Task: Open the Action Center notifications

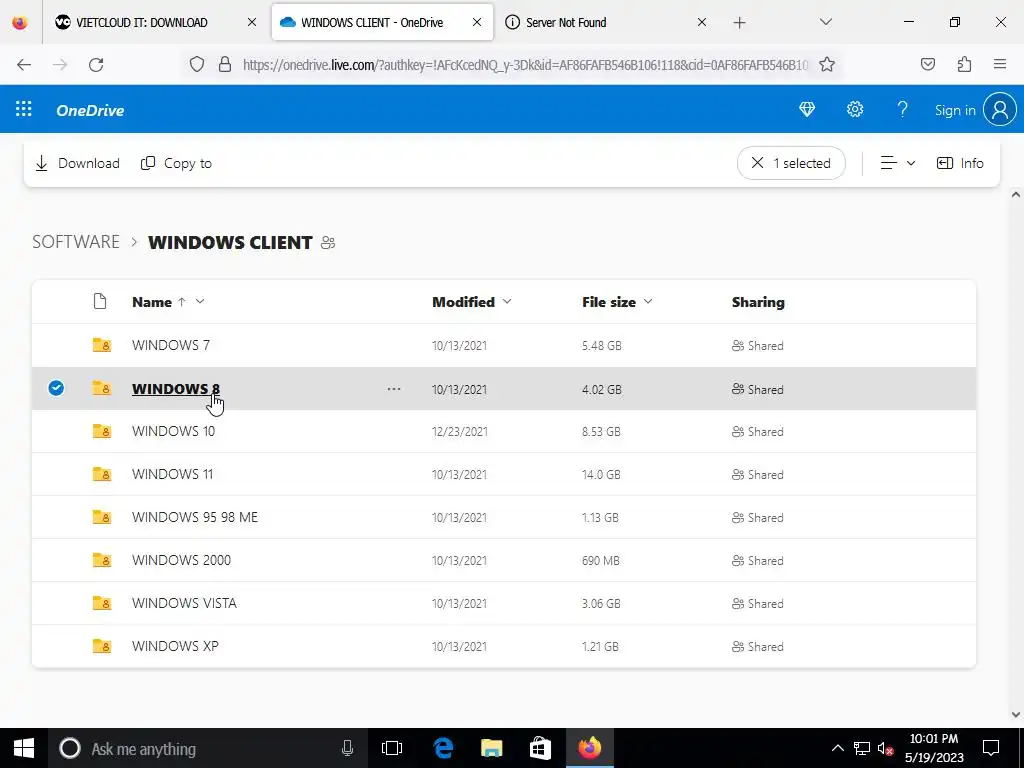Action: [991, 748]
